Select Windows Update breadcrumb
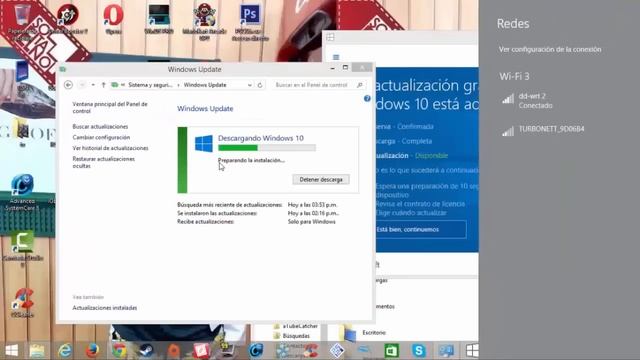This screenshot has width=640, height=360. [205, 85]
